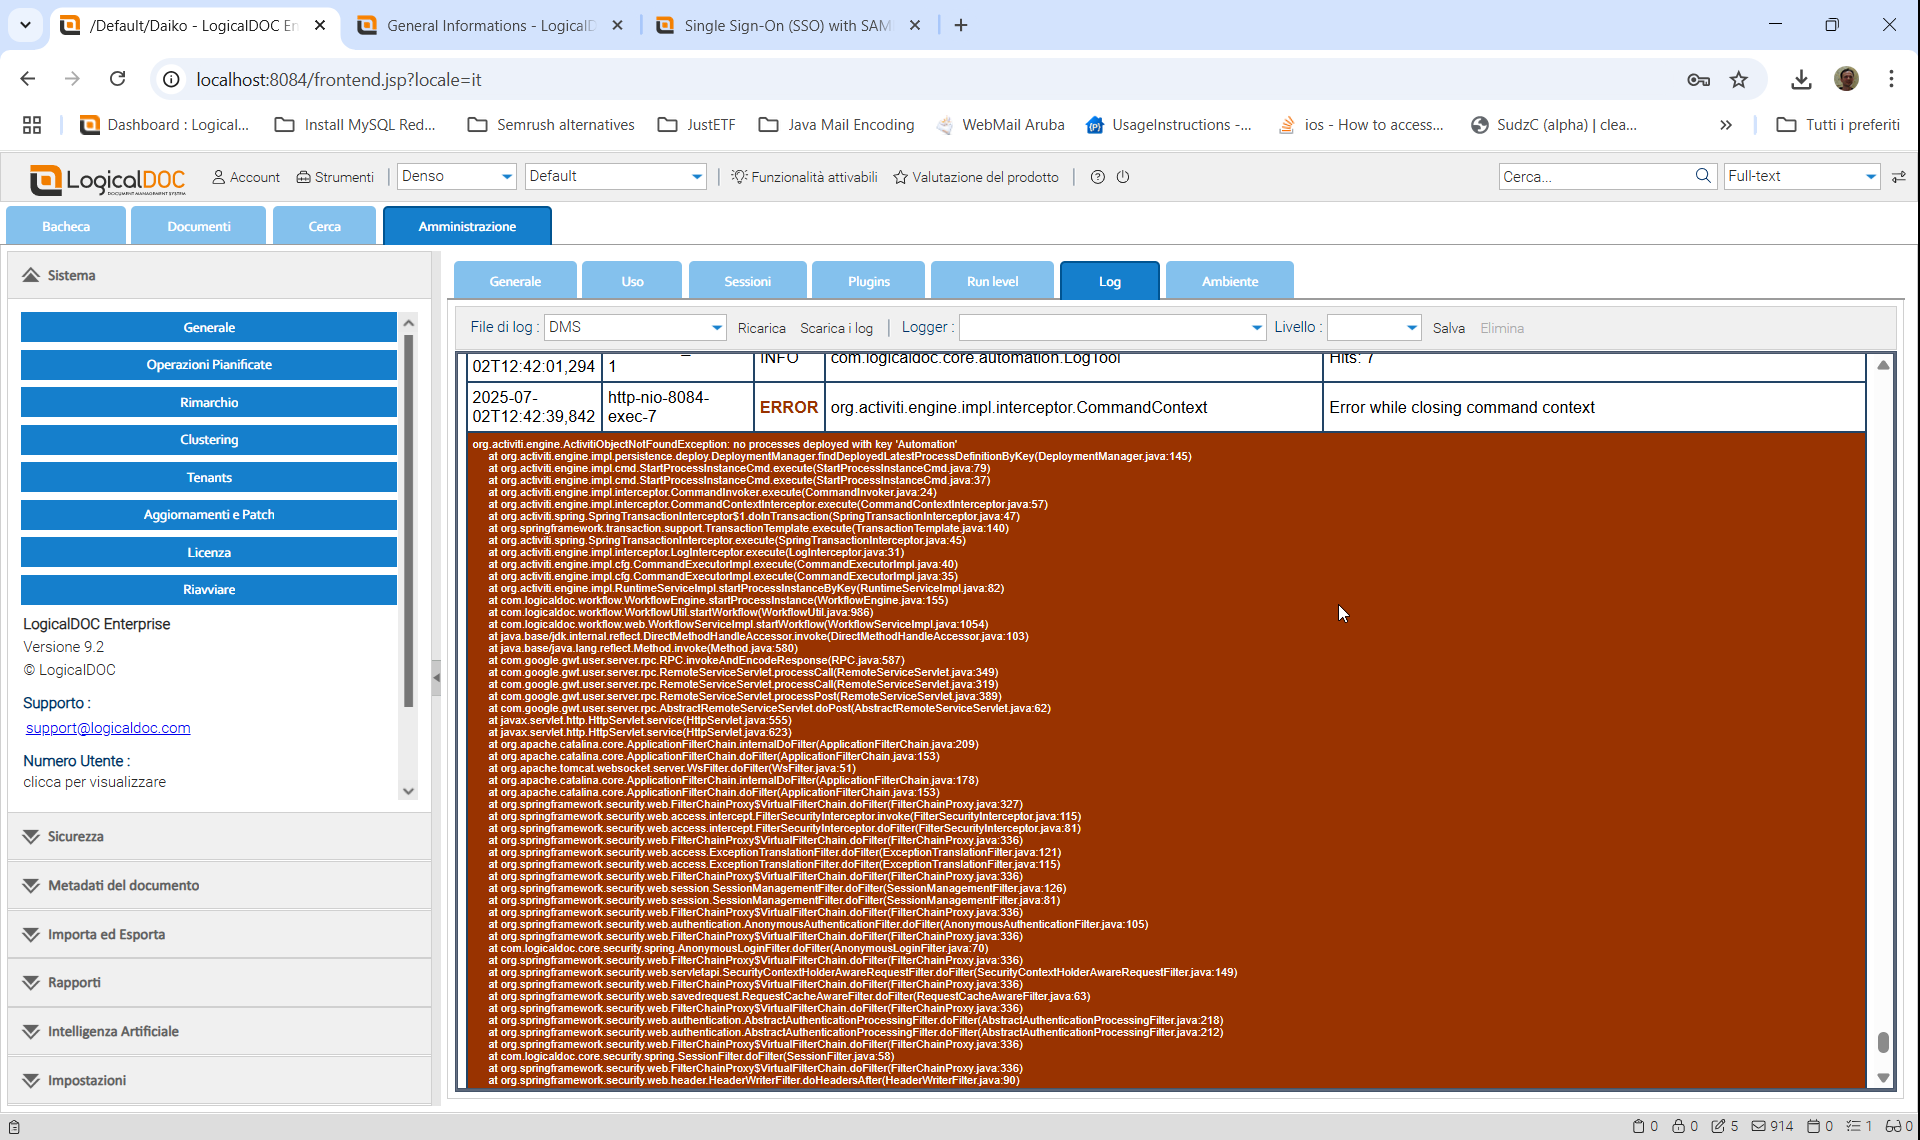Open the Sessioni sub-tab
The image size is (1920, 1140).
coord(747,281)
